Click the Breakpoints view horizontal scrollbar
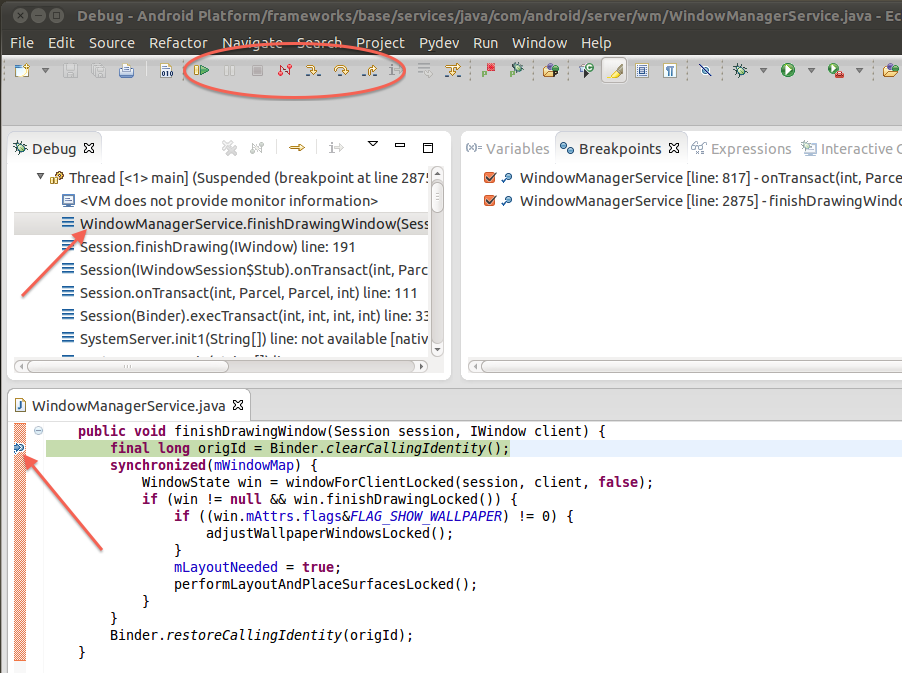The image size is (902, 673). point(691,366)
